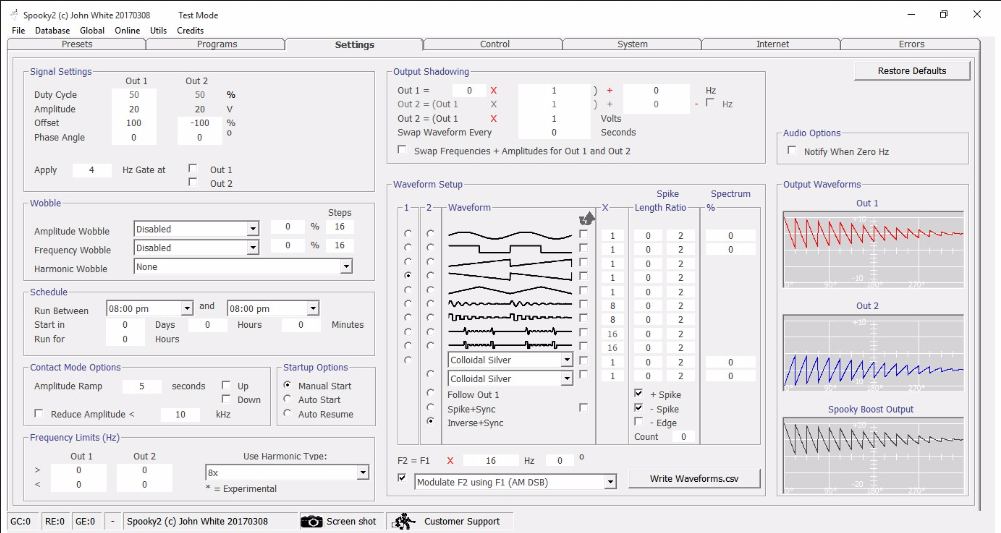Screen dimensions: 1001x533
Task: Click the Spooky Boost Output waveform preview
Action: [x=873, y=456]
